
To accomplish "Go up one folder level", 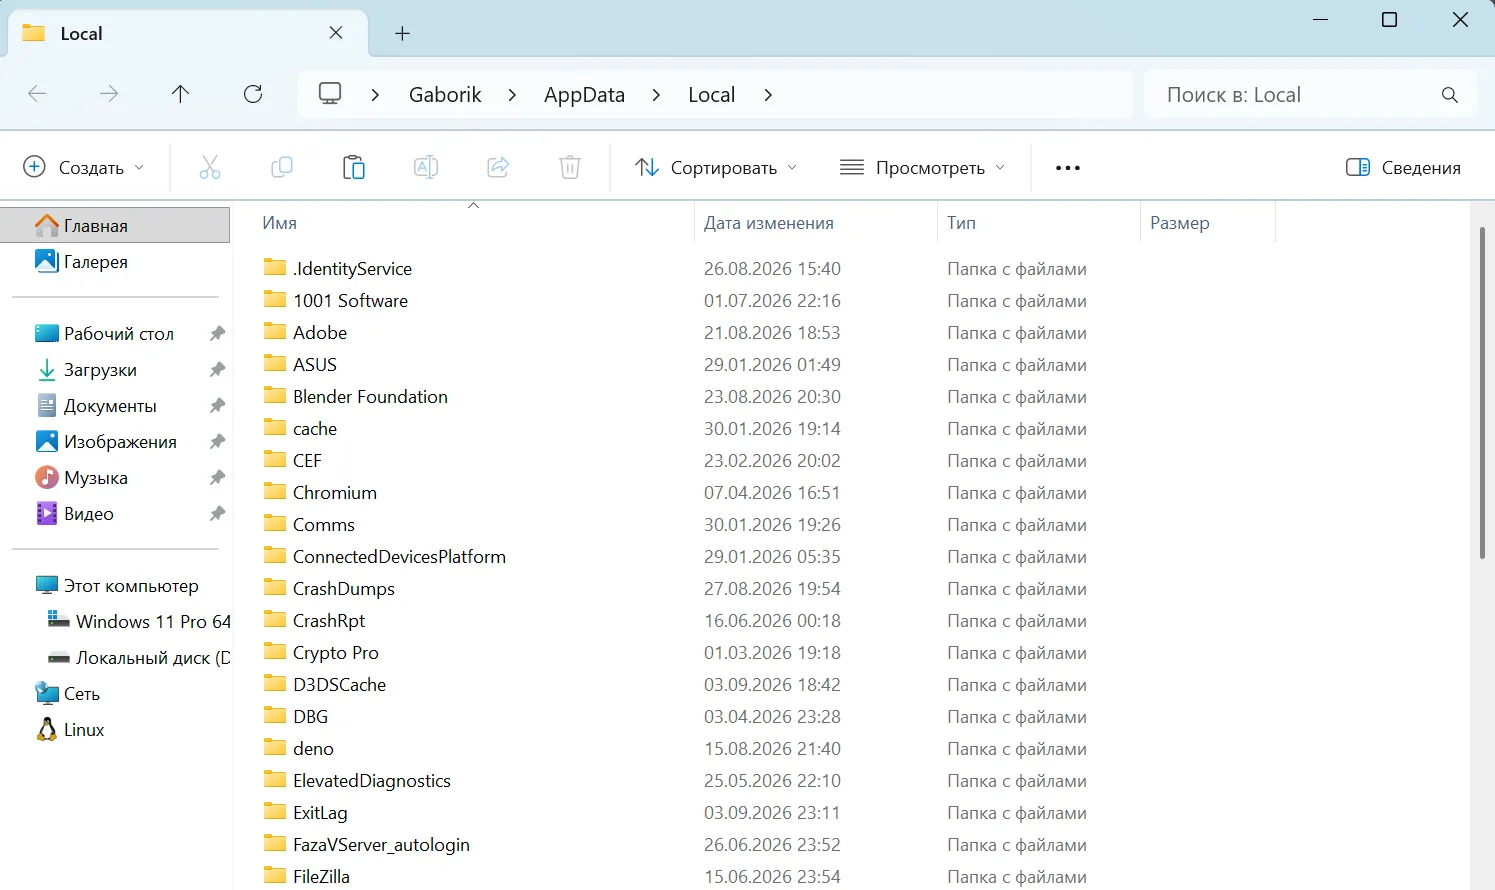I will pyautogui.click(x=180, y=94).
